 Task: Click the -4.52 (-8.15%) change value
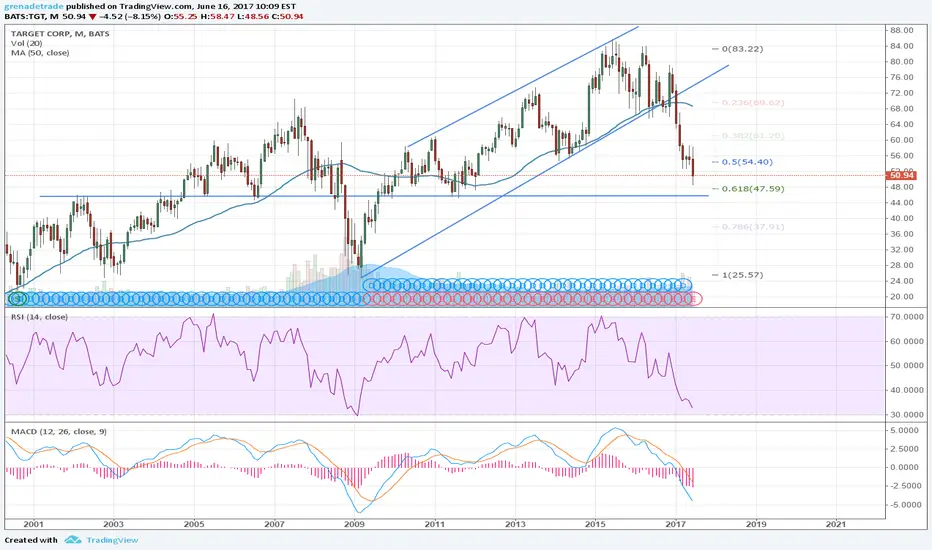pos(130,16)
